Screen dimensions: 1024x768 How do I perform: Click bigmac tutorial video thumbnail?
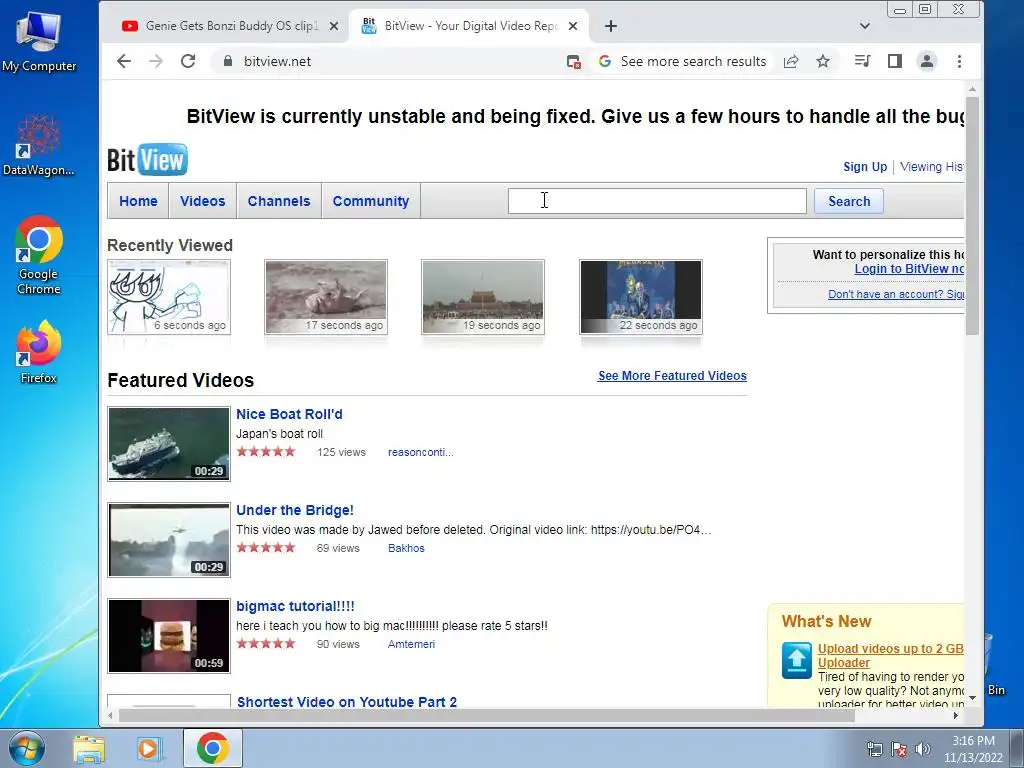pos(168,636)
